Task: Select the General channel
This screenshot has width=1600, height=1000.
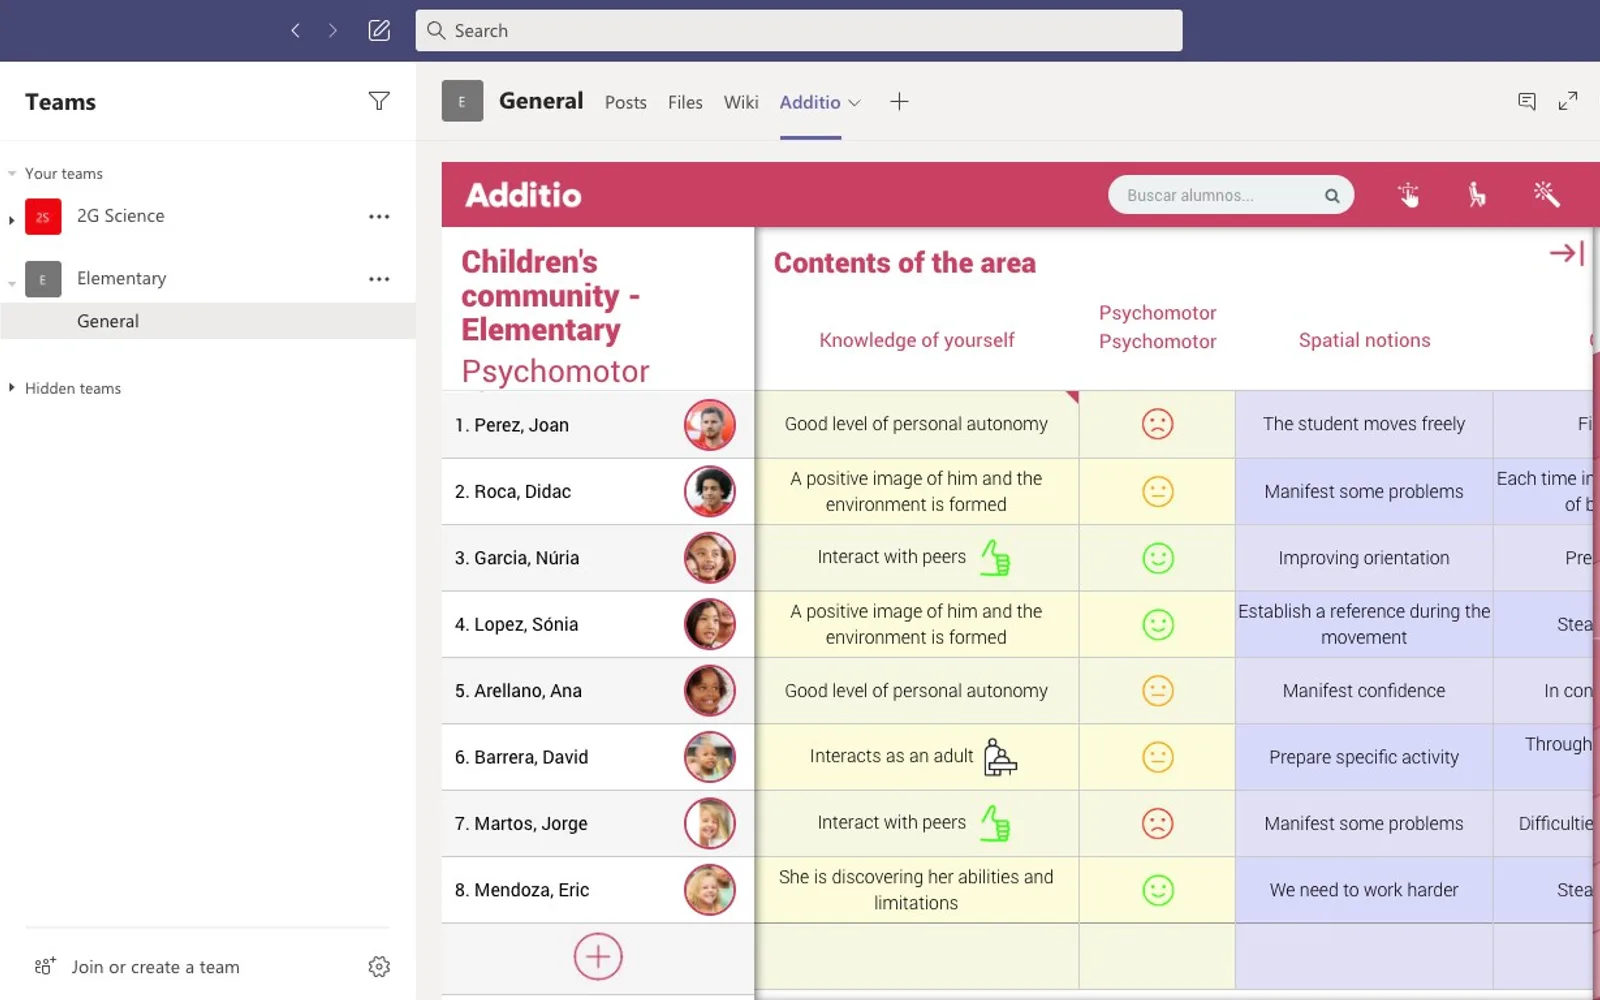Action: (208, 321)
